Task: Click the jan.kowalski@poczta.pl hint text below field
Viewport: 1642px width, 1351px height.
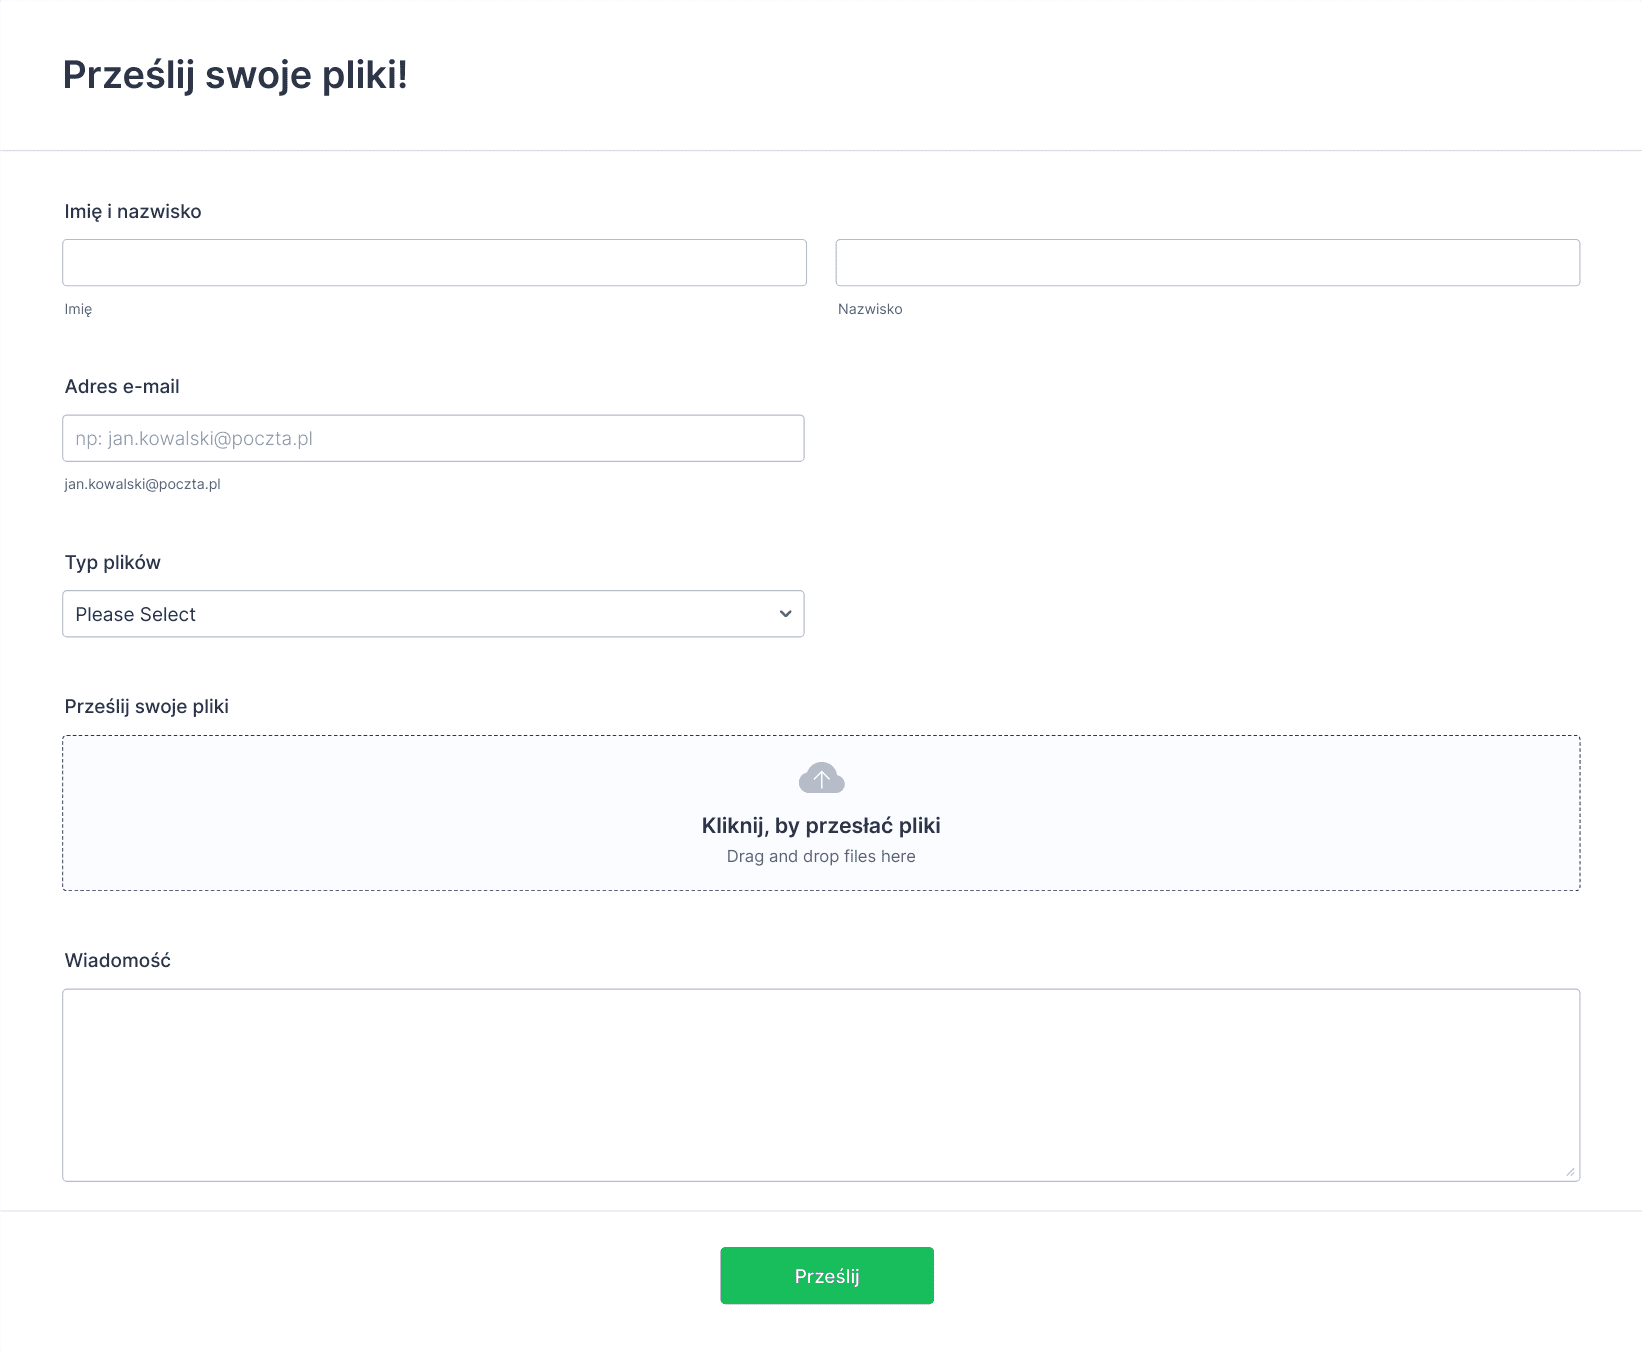Action: [x=142, y=485]
